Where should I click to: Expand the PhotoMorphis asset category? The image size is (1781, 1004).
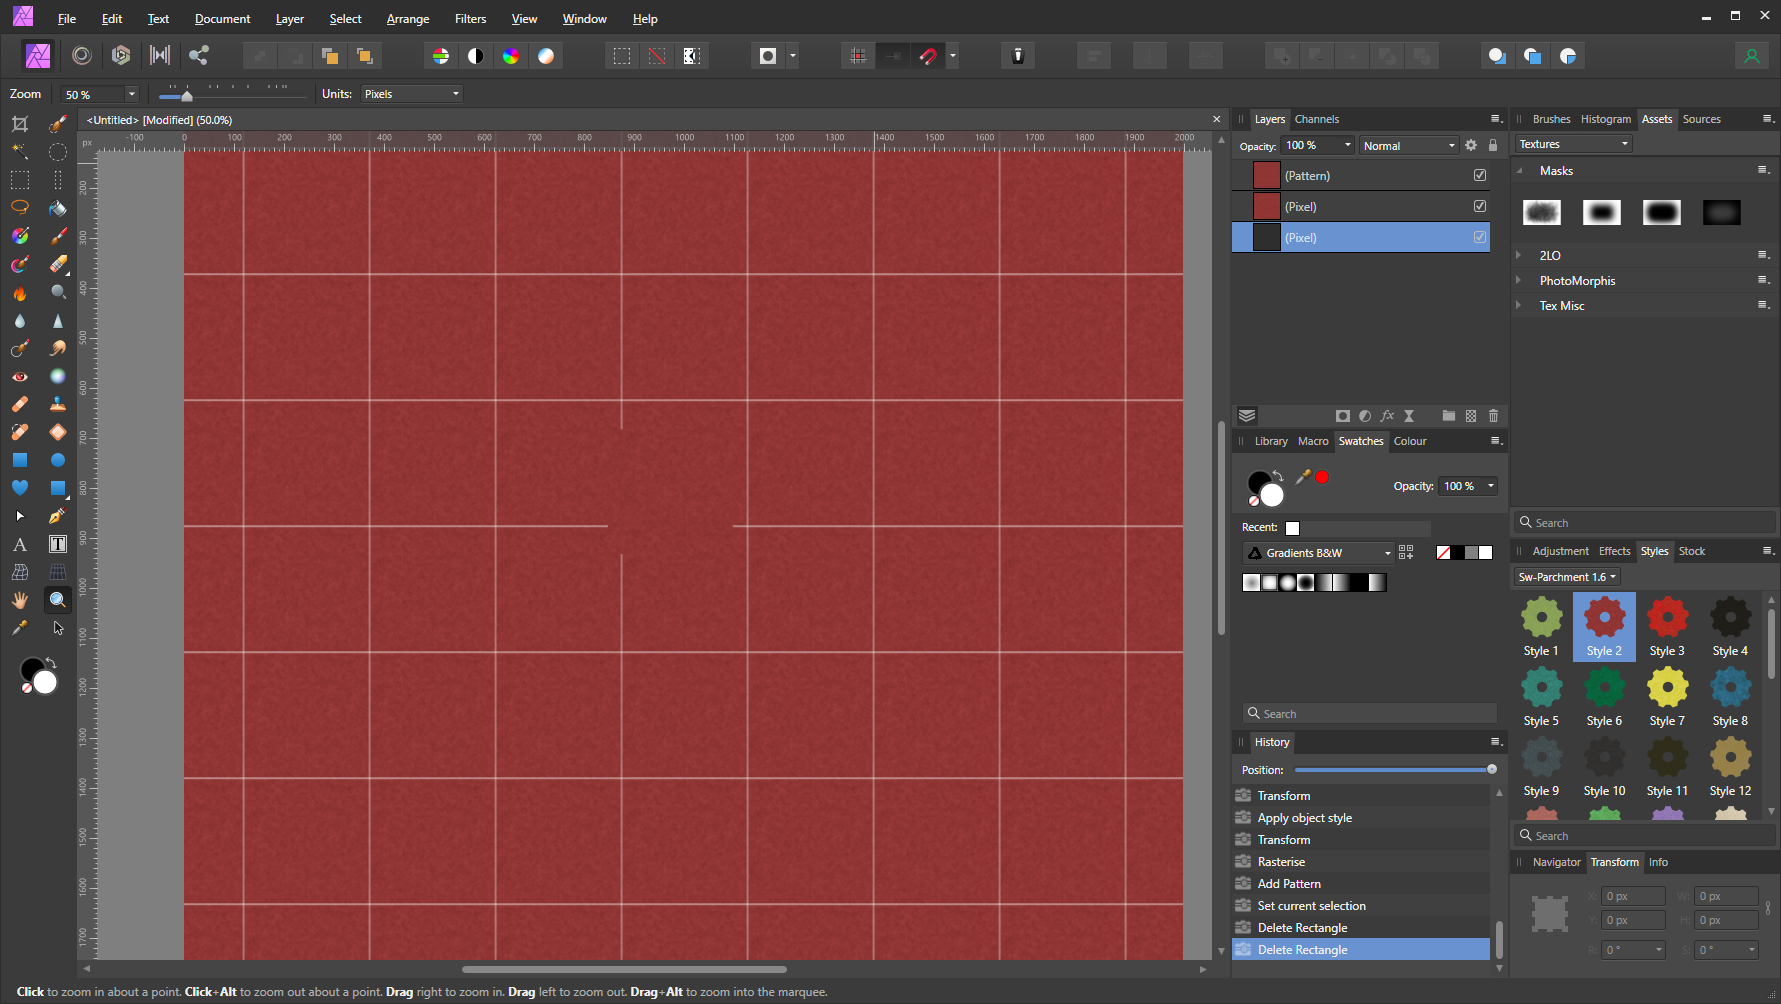click(x=1518, y=281)
